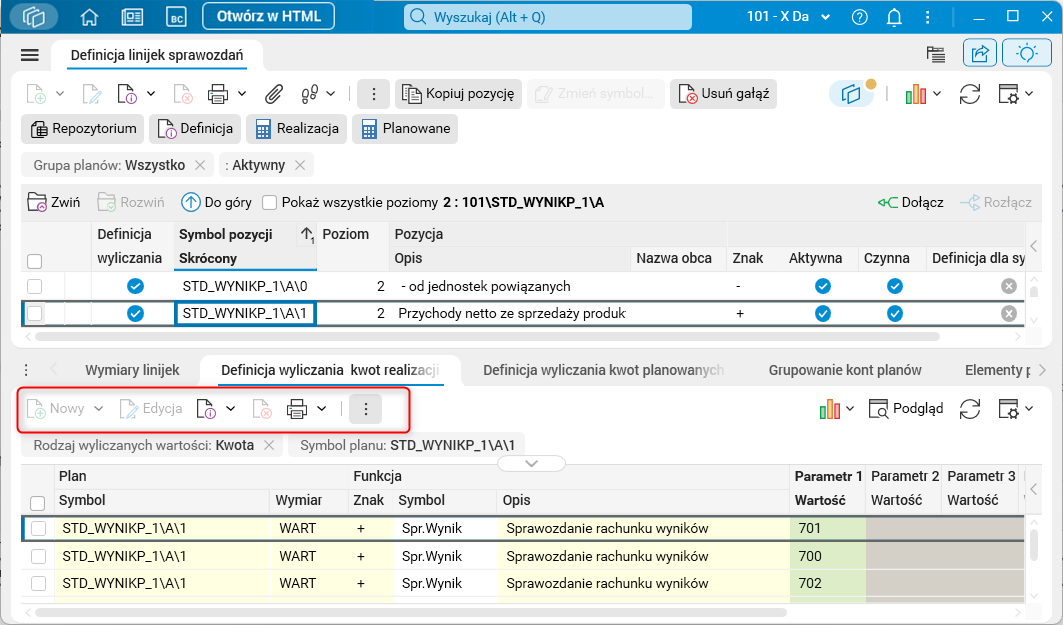Screen dimensions: 1063x625
Task: Click lower horizontal scrollbar
Action: [x=412, y=612]
